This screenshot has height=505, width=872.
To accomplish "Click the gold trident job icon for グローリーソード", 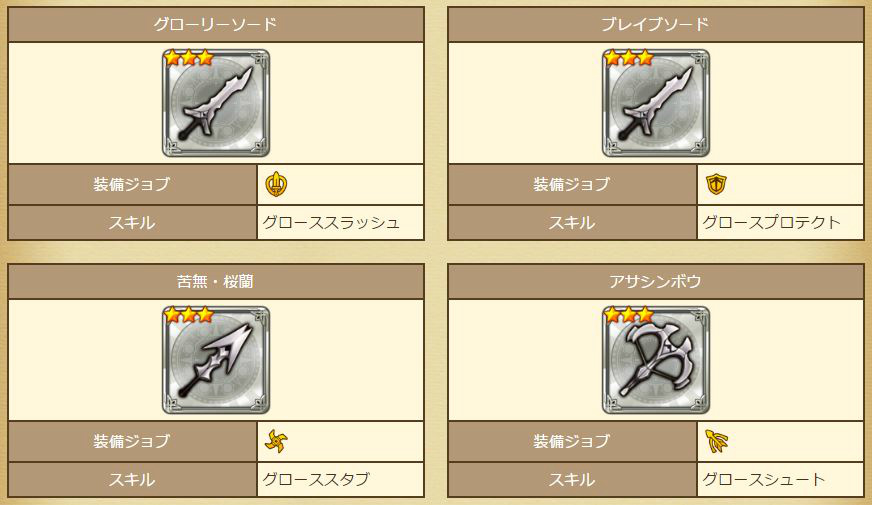I will pyautogui.click(x=276, y=184).
